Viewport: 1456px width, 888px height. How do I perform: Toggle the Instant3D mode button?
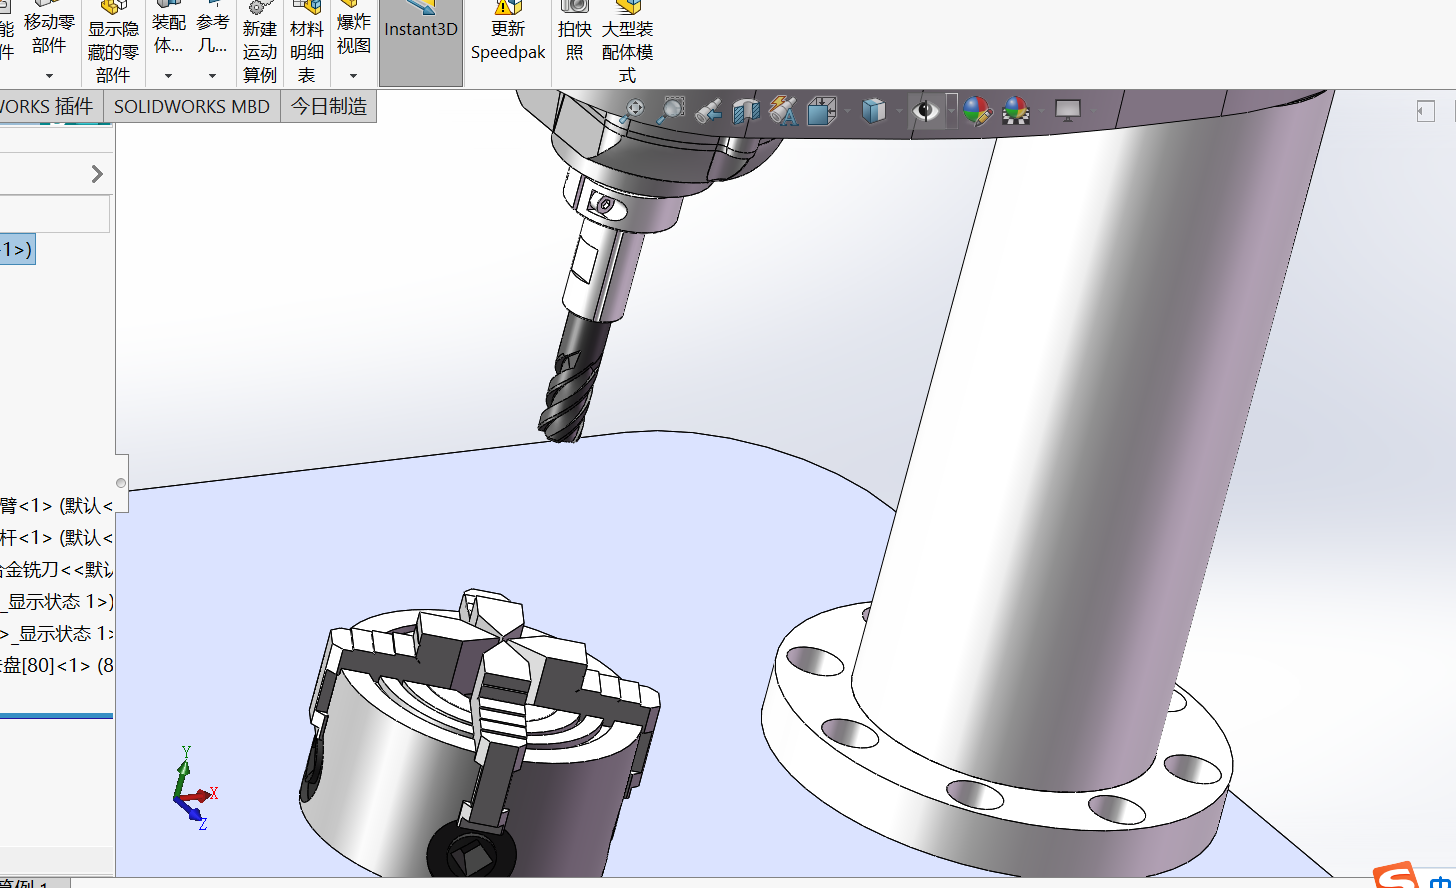421,42
